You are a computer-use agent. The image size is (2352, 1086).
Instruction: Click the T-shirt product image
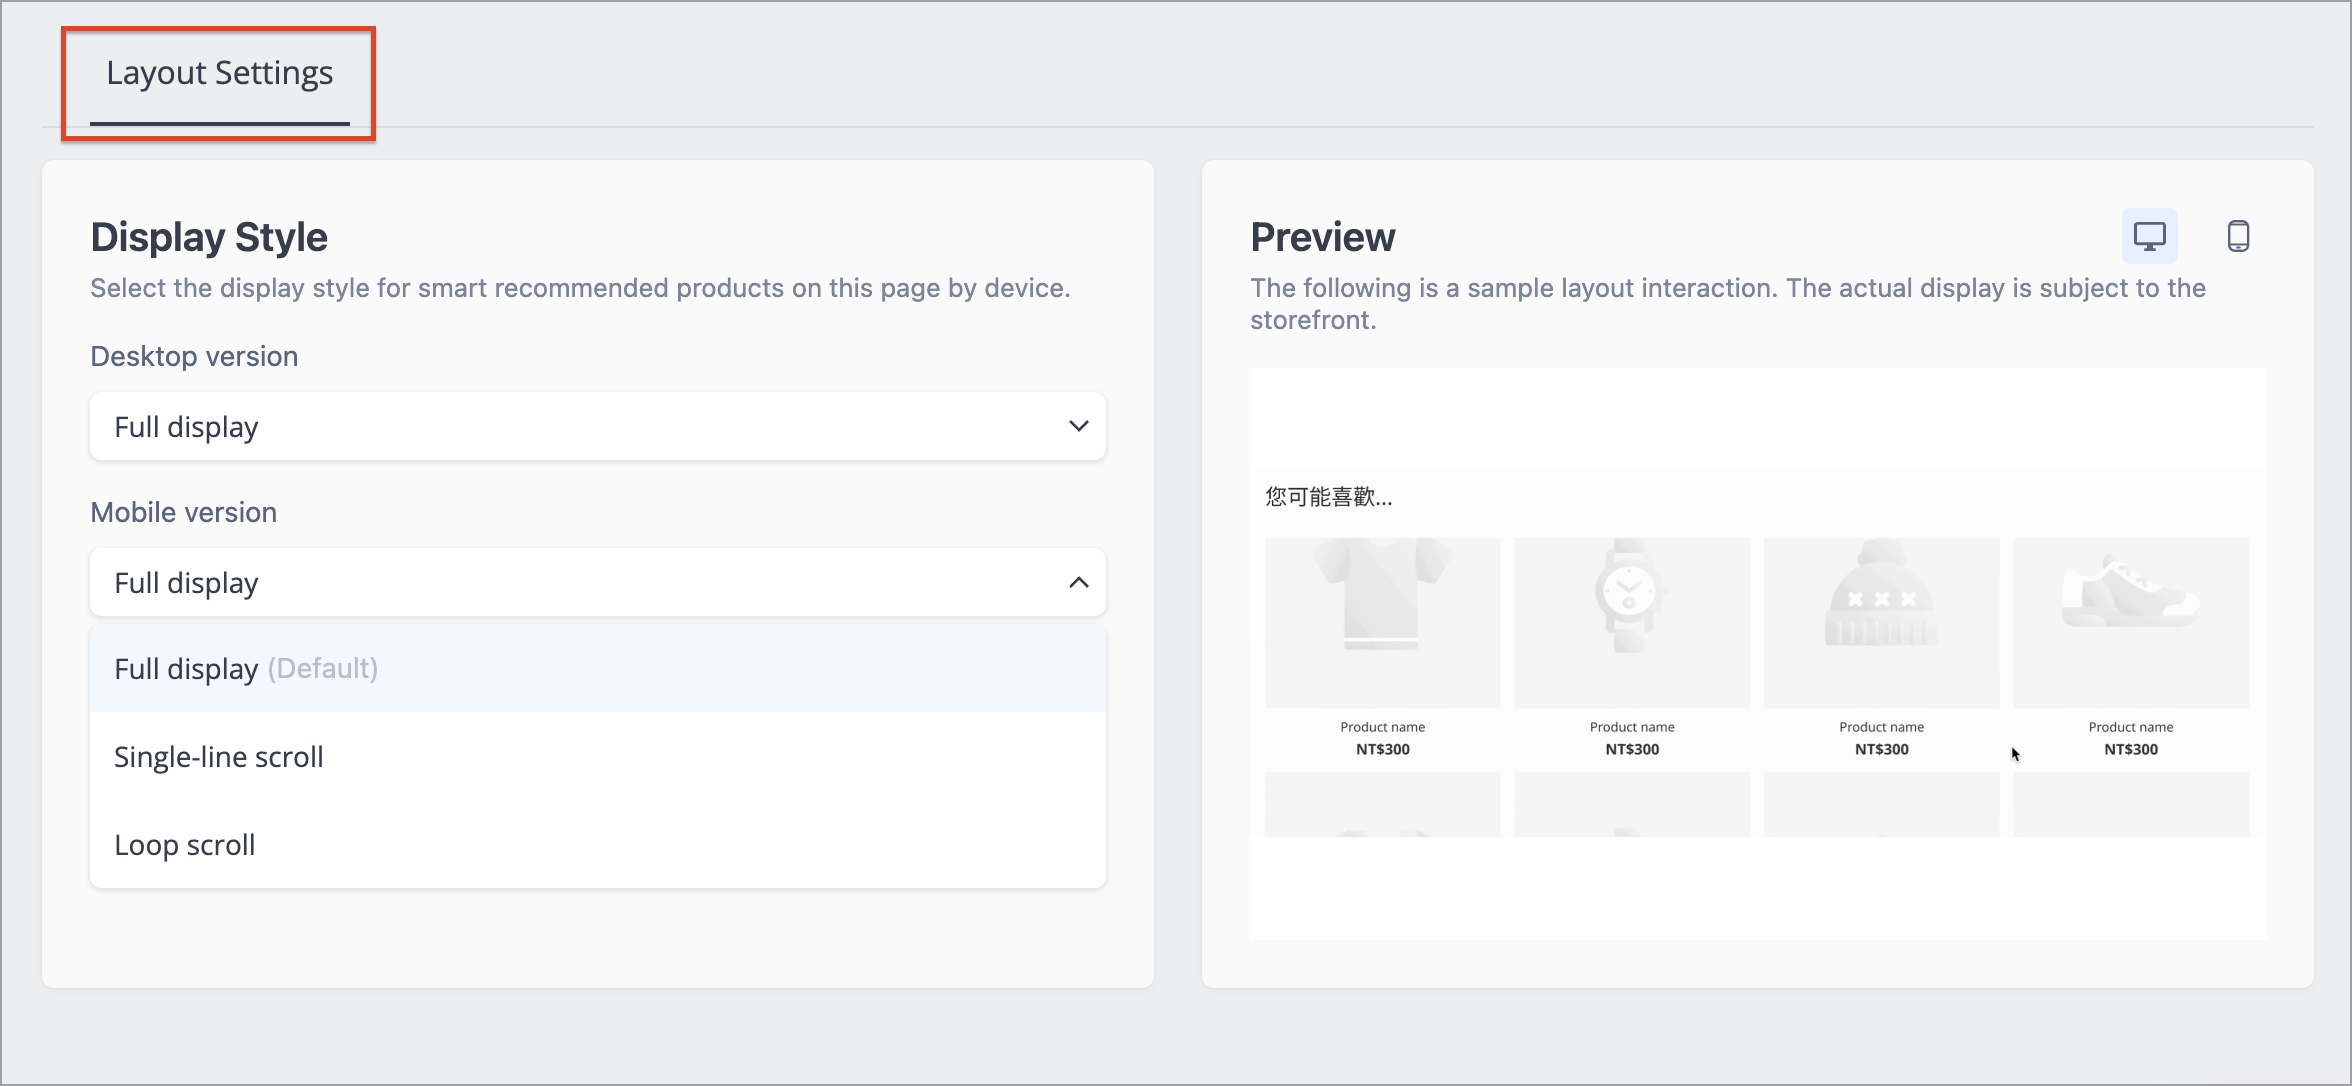[1382, 622]
